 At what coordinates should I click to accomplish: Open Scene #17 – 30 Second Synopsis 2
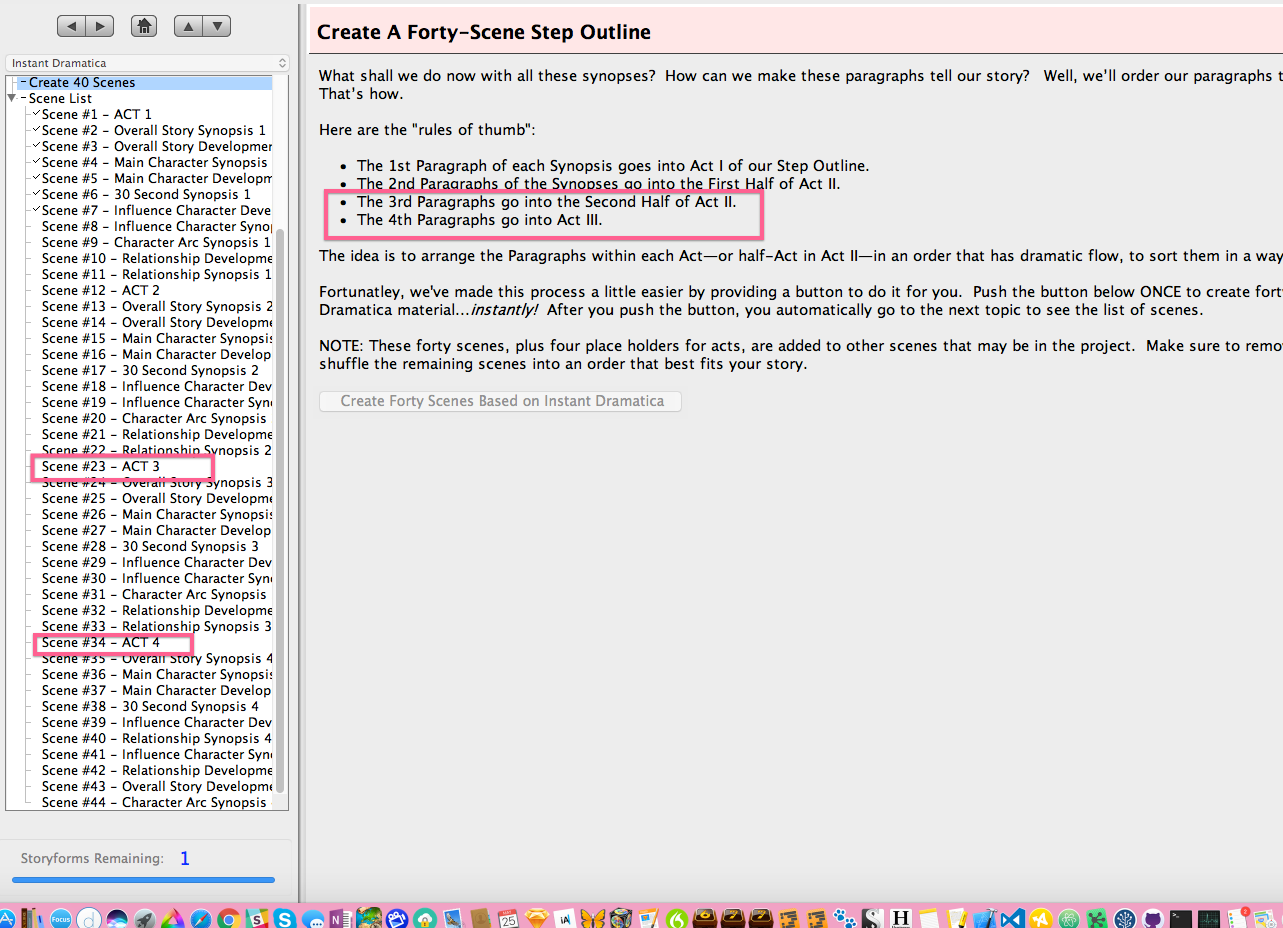click(150, 370)
